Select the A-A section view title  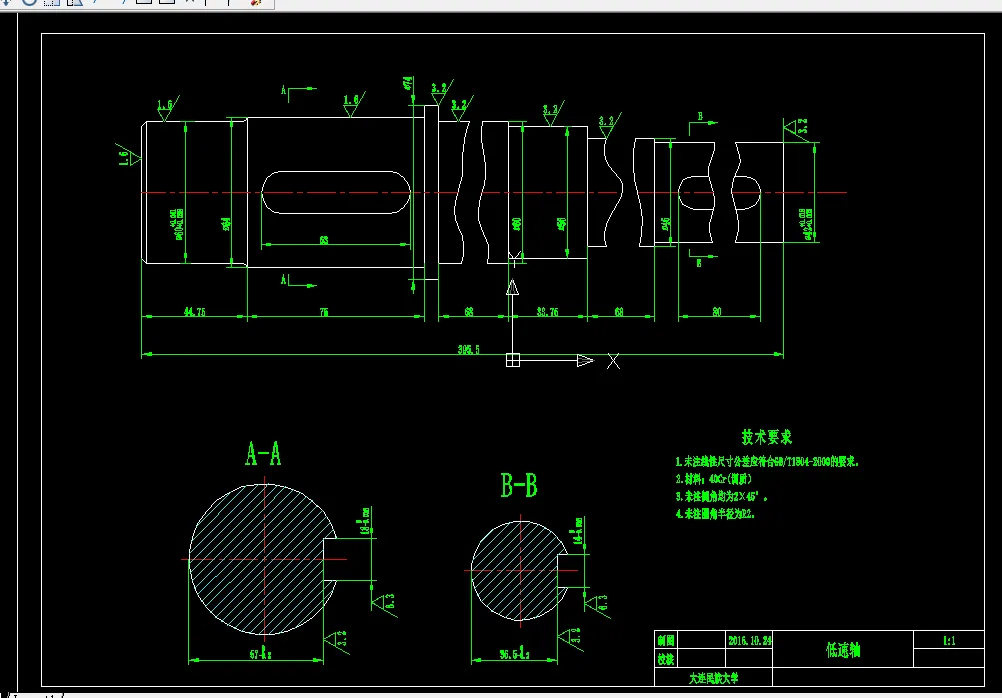pos(263,454)
